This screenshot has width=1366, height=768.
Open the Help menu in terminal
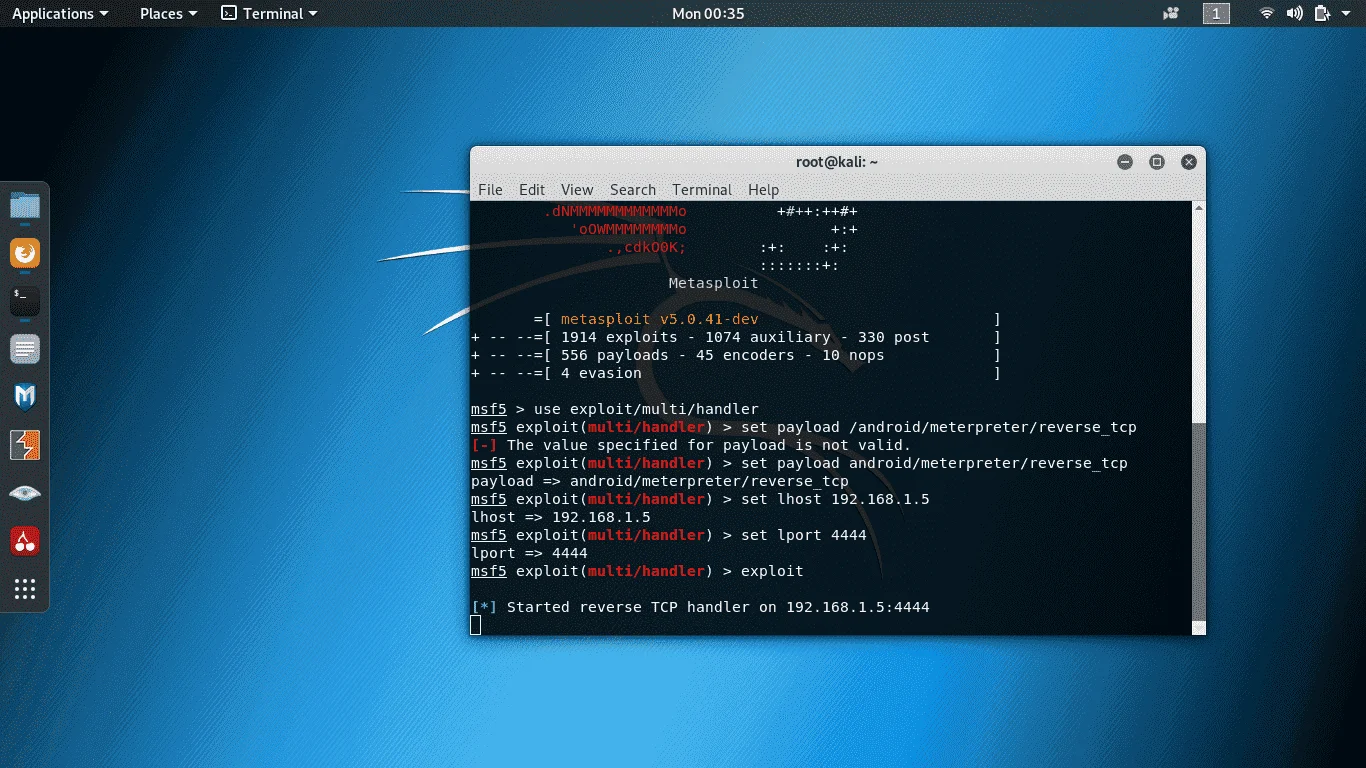763,190
